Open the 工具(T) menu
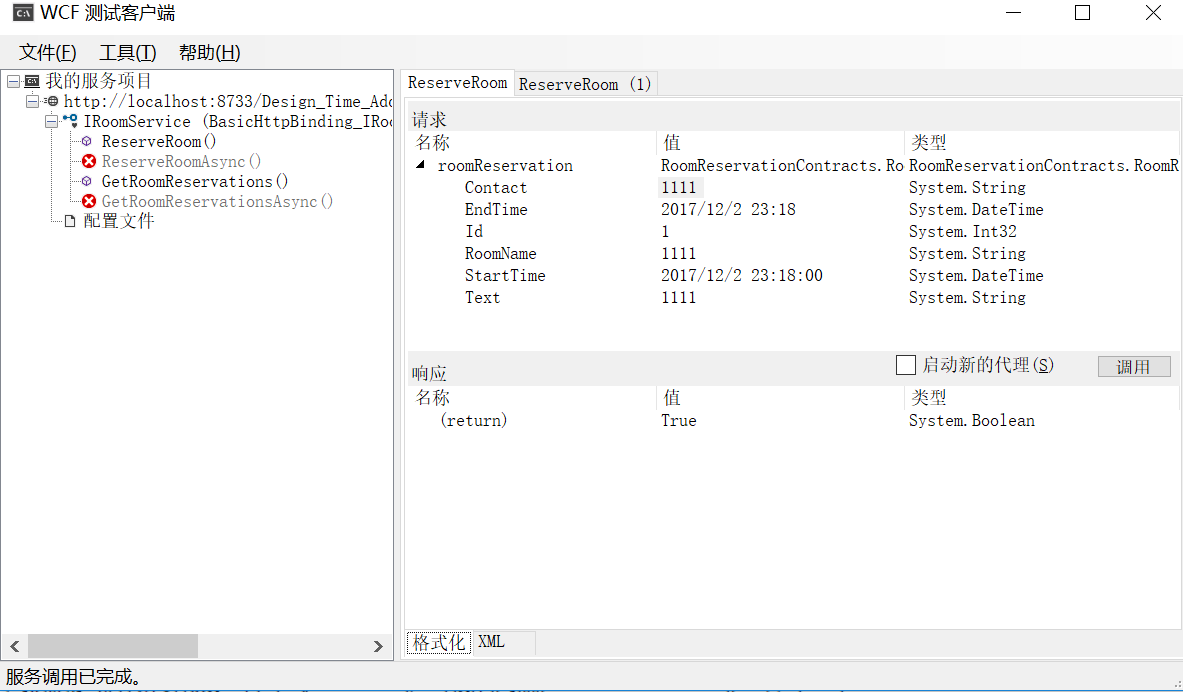The height and width of the screenshot is (692, 1183). pyautogui.click(x=128, y=52)
